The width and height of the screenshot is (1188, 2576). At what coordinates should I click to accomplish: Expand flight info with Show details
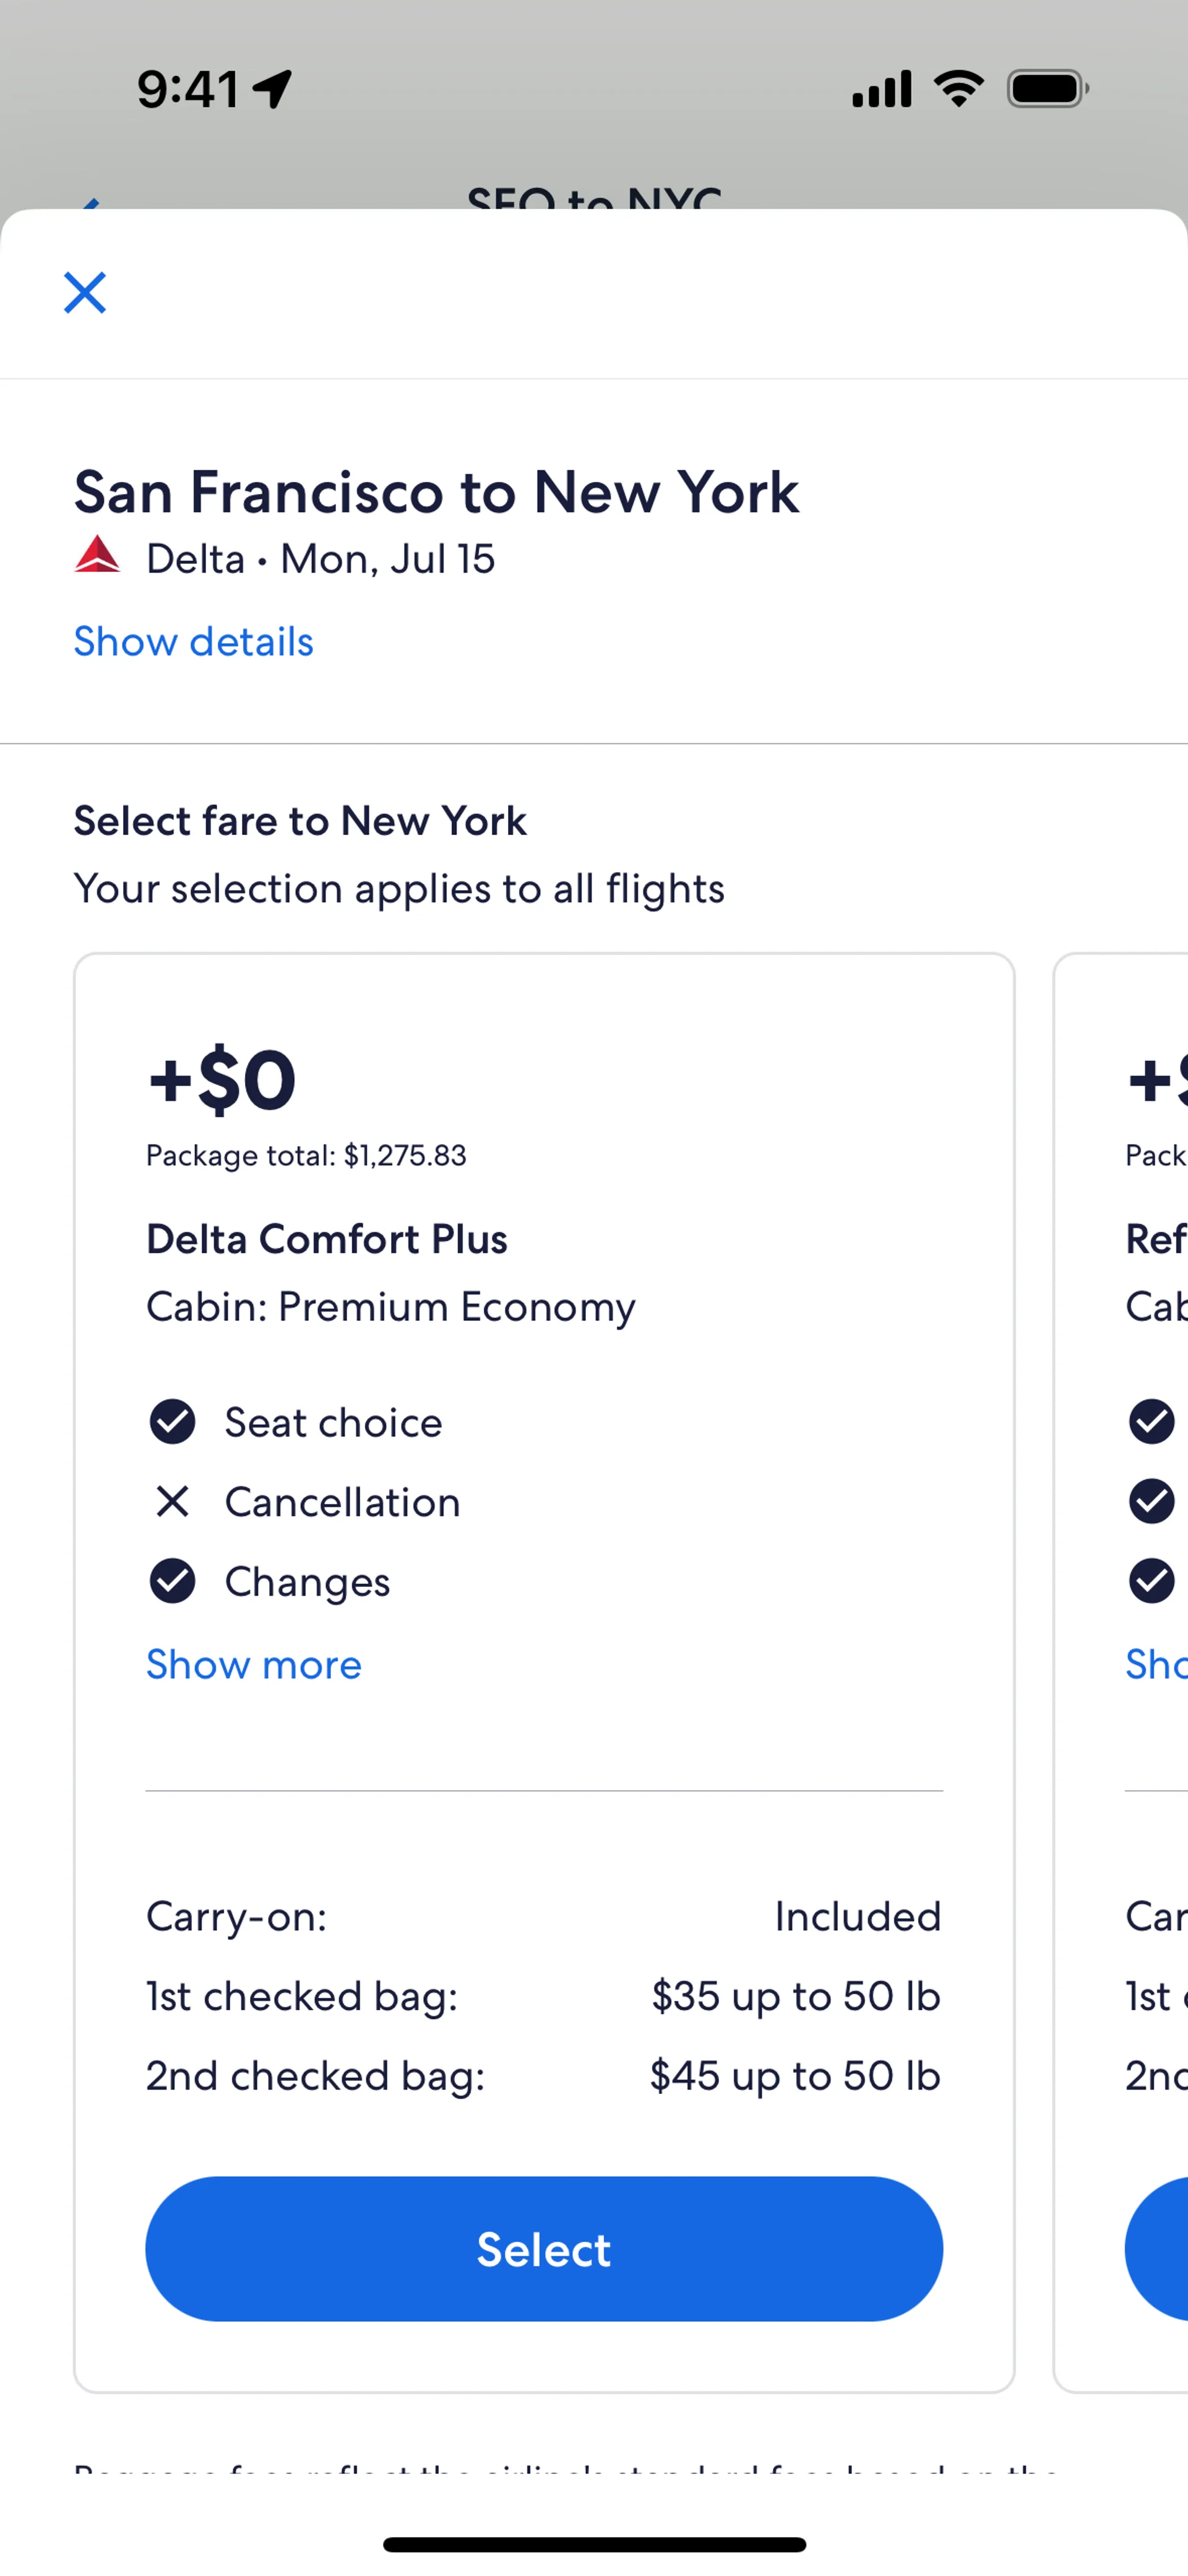point(194,642)
